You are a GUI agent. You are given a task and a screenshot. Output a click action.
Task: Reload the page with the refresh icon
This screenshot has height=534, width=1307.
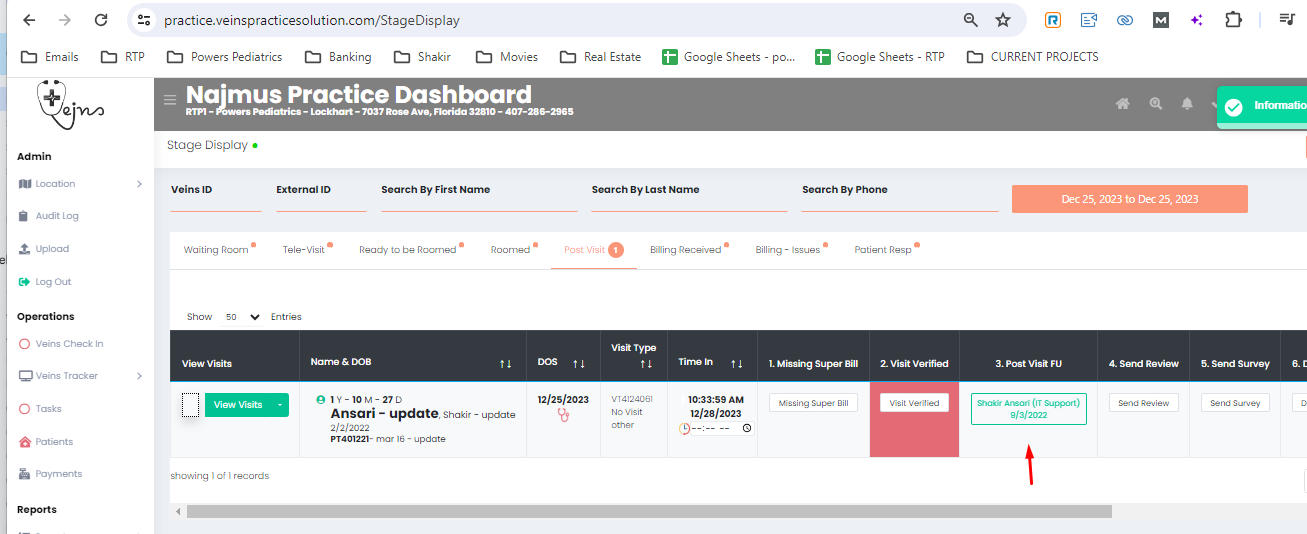coord(100,20)
